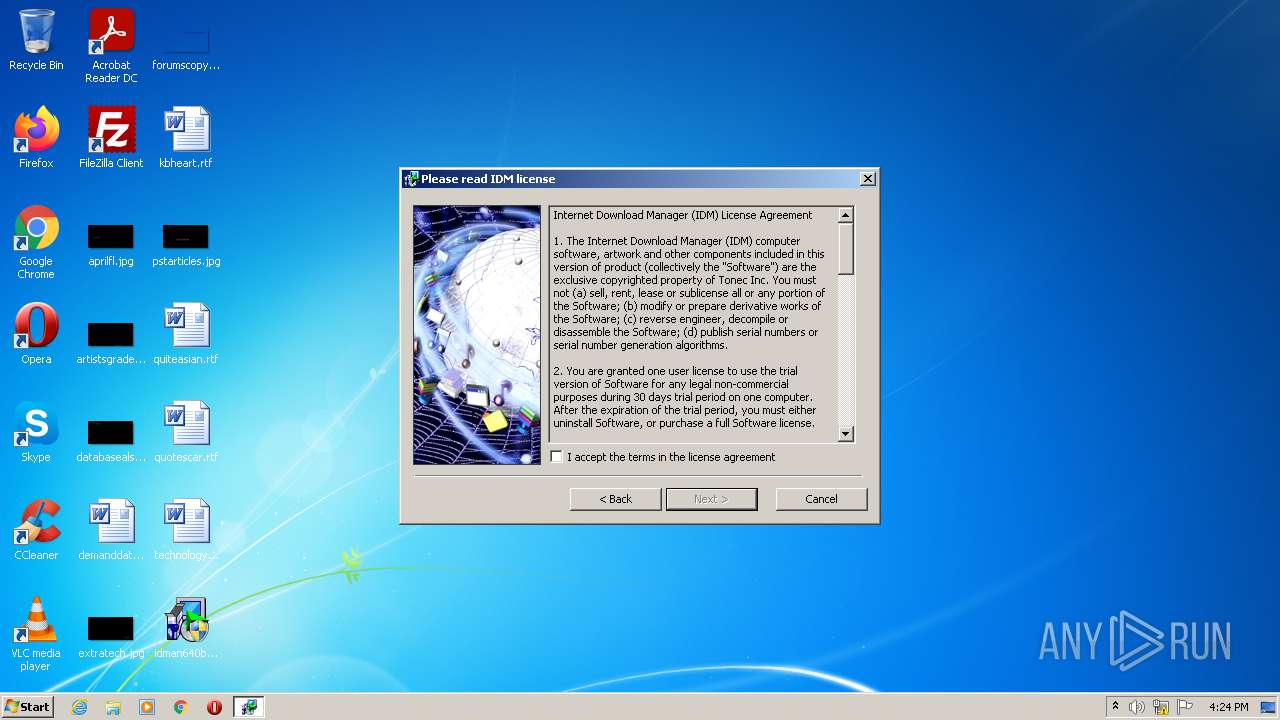Viewport: 1280px width, 720px height.
Task: Click the license text scroll-down arrow
Action: click(x=846, y=434)
